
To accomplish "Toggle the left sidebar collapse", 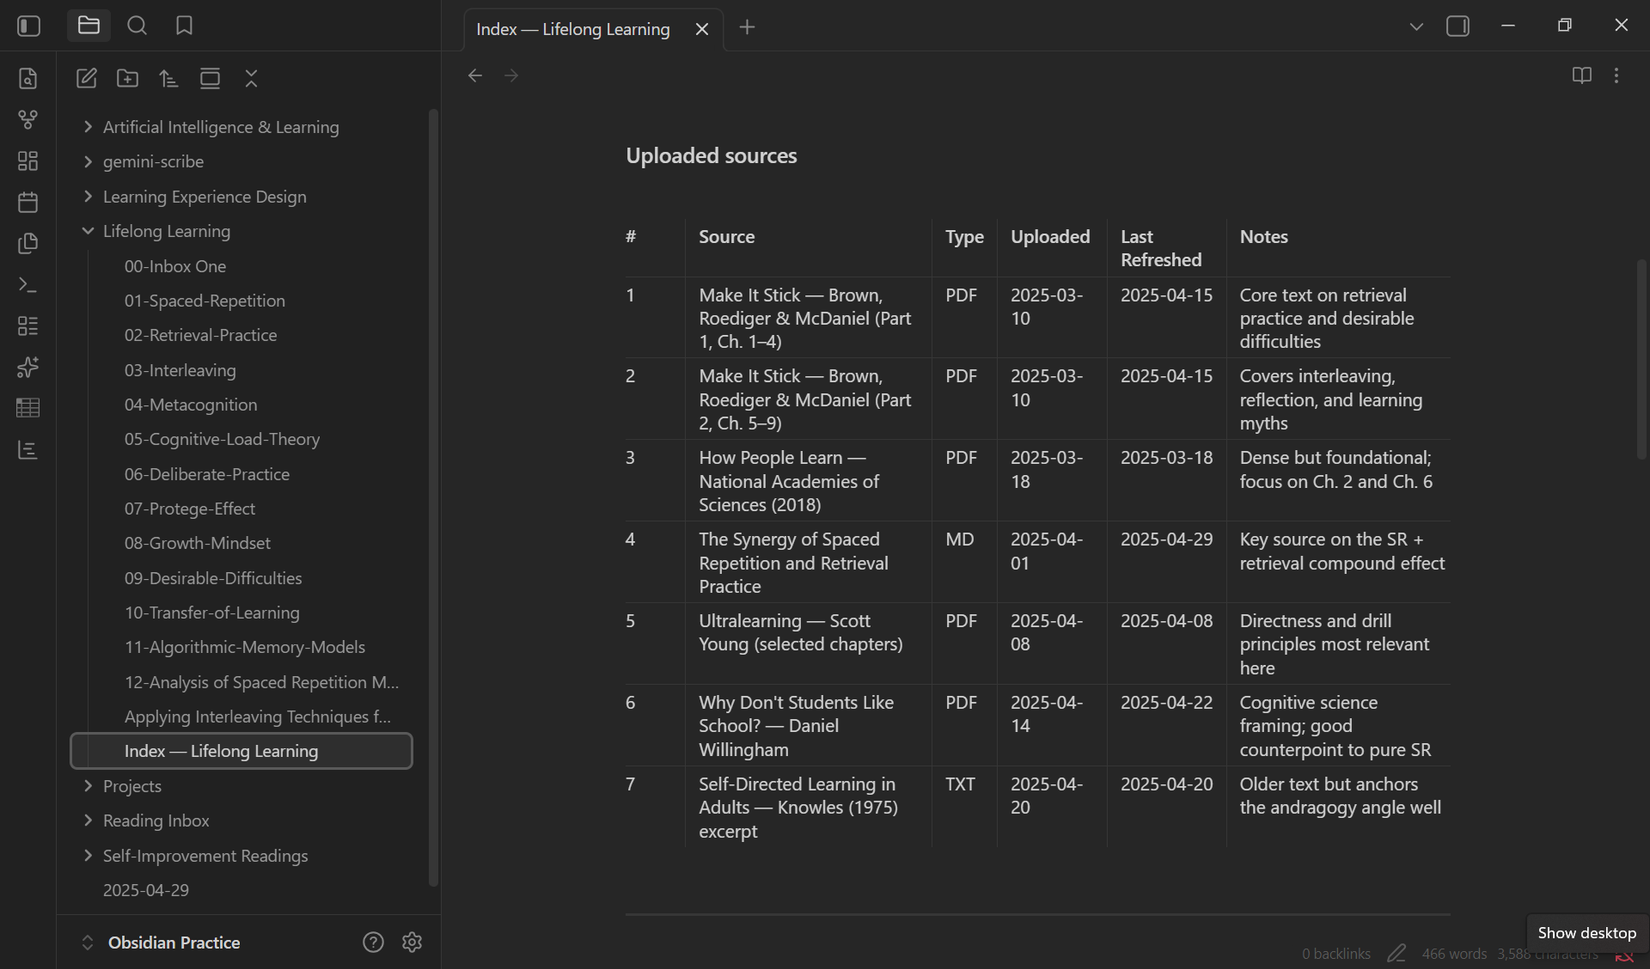I will (29, 26).
